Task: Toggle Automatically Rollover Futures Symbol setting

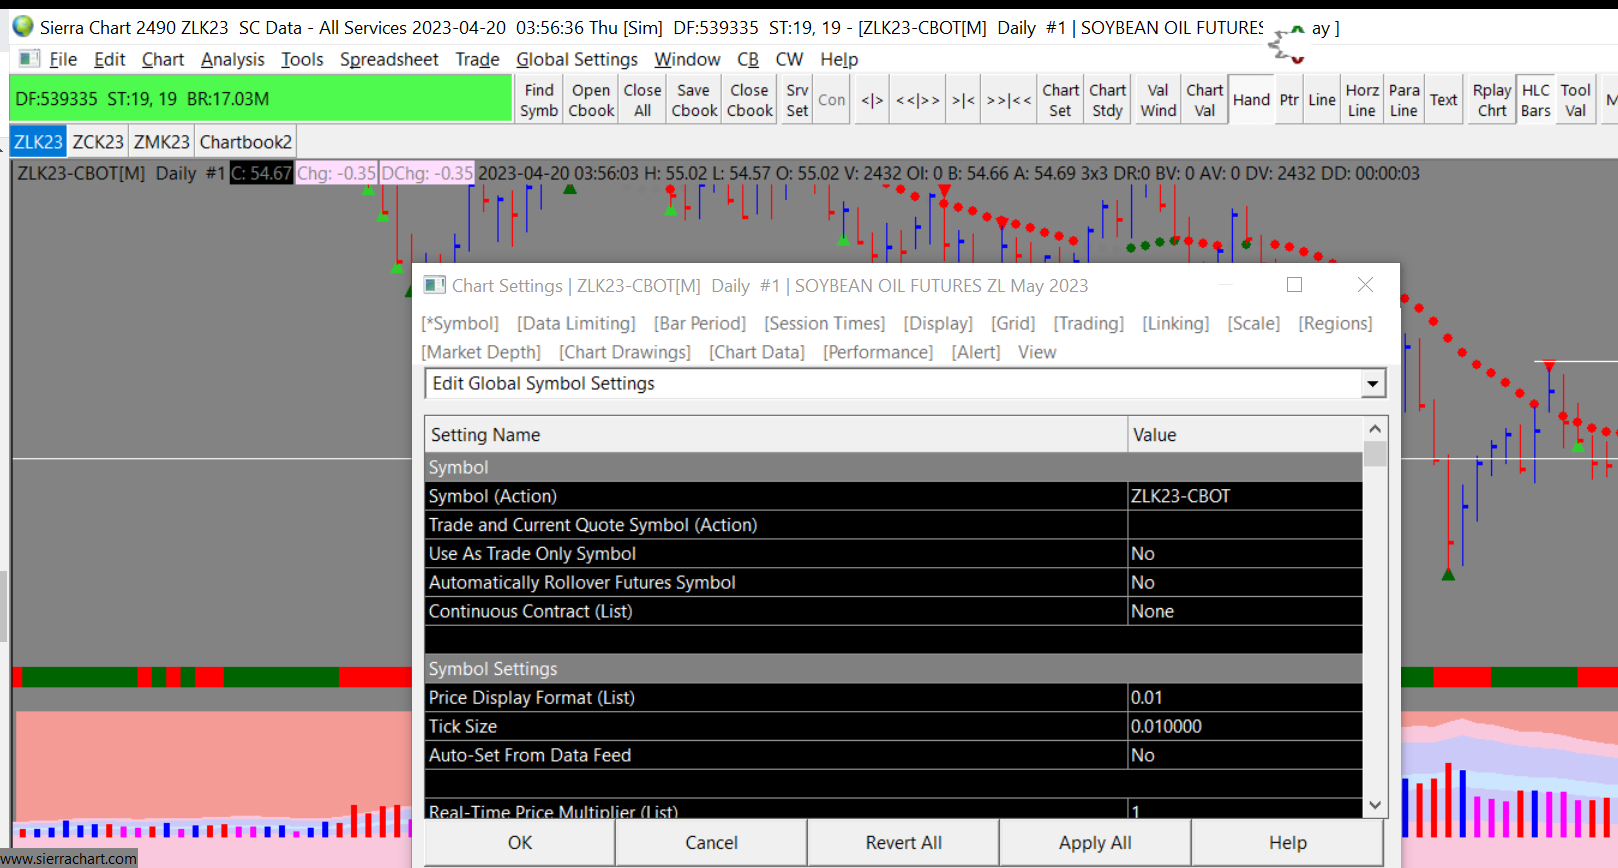Action: 1244,583
